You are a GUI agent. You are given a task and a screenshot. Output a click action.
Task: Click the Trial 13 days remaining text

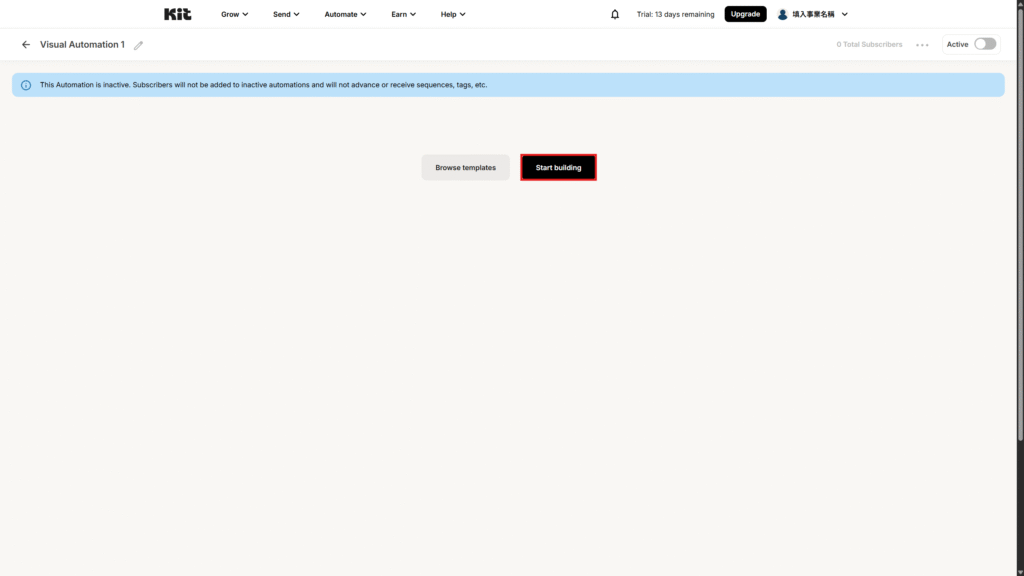click(675, 14)
